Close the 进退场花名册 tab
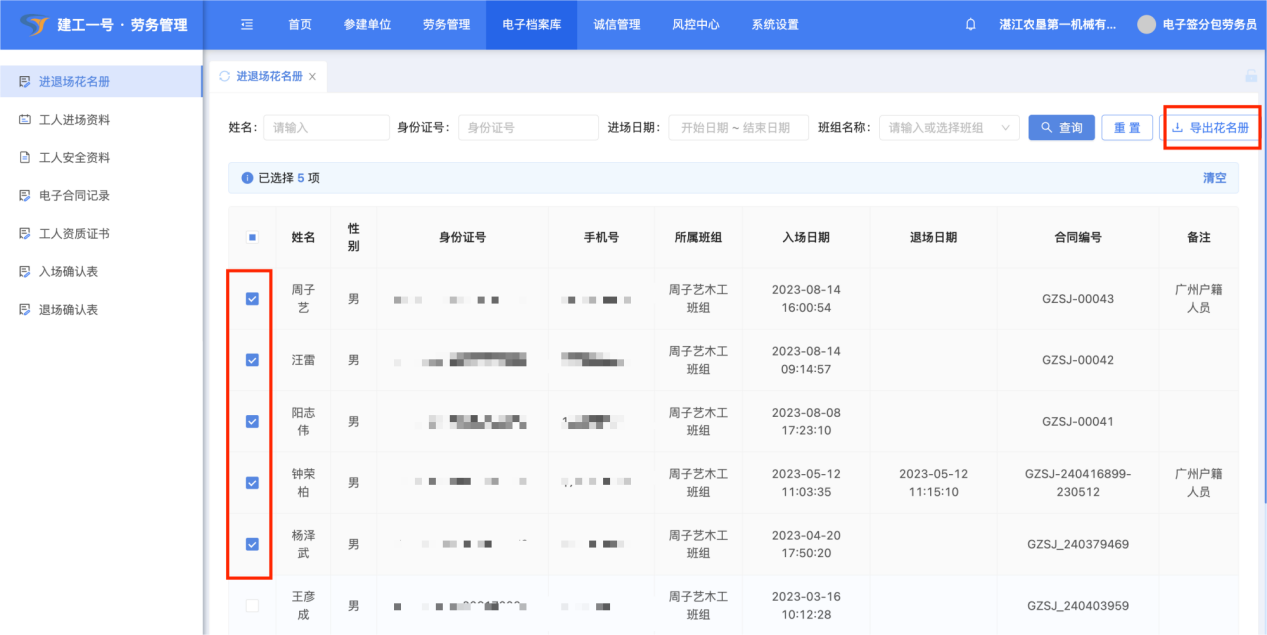This screenshot has height=635, width=1267. (312, 77)
